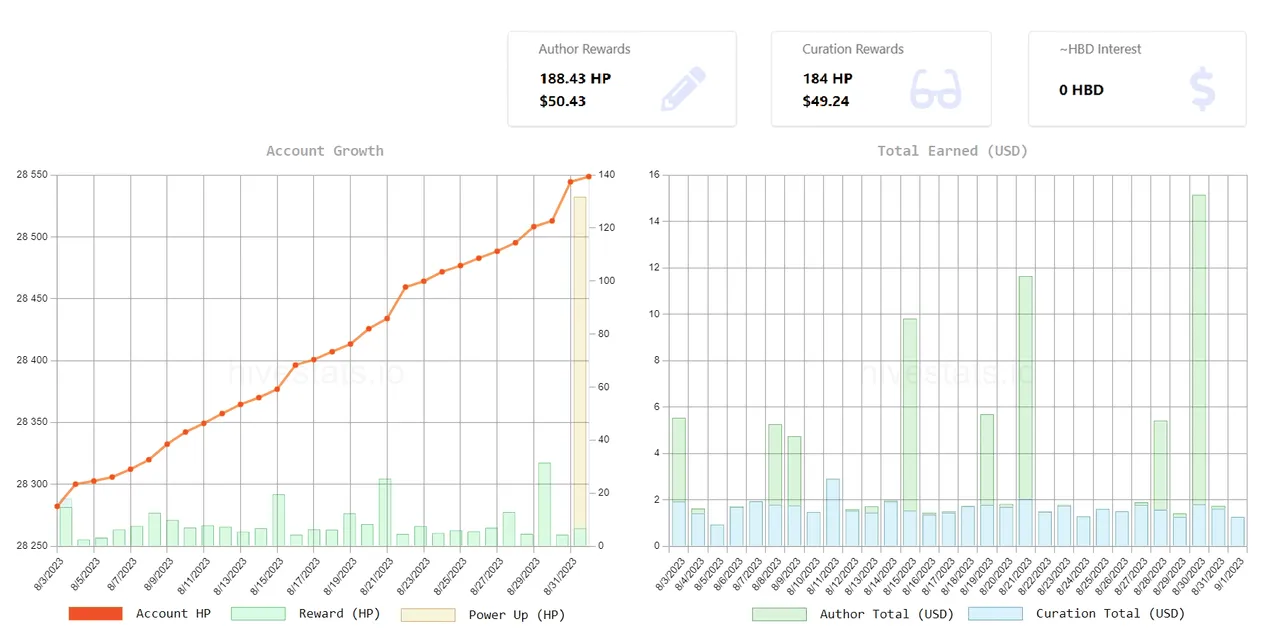
Task: Click the 8/21/2023 bar in Total Earned chart
Action: pos(1025,411)
